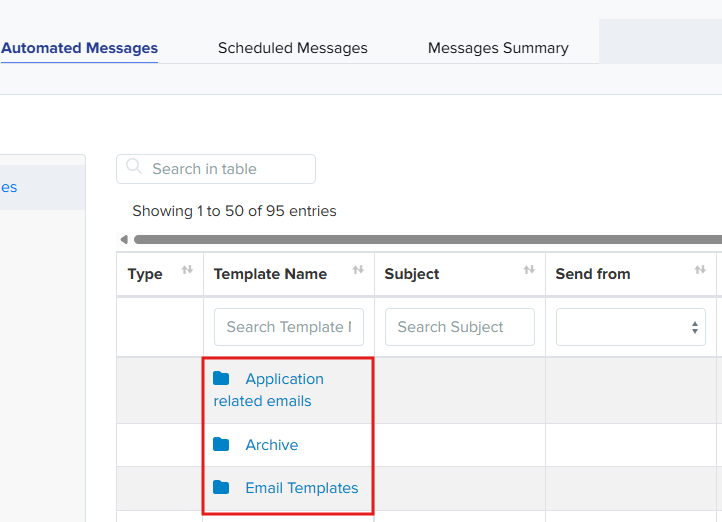Screen dimensions: 722x522
Task: Focus the Search Subject filter field
Action: 460,327
